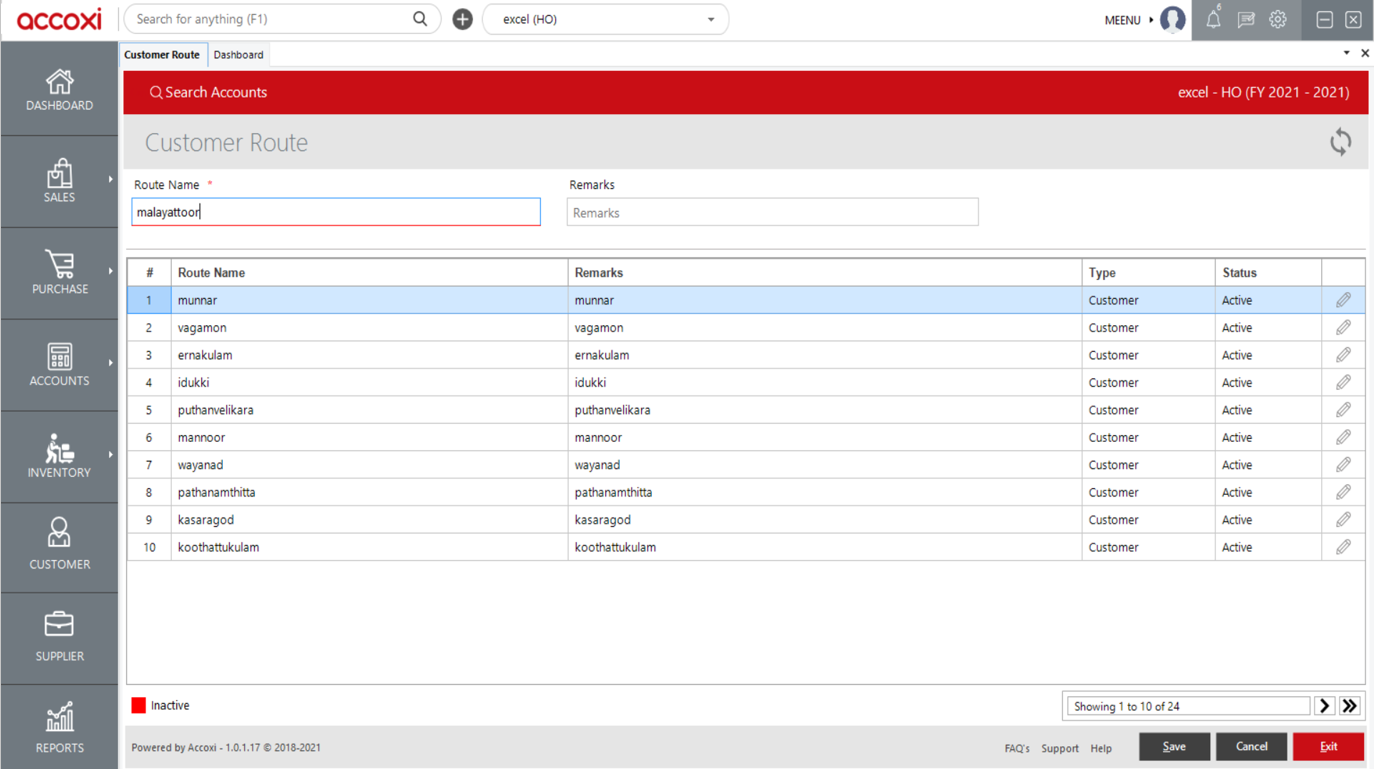Open the excel (HO) company dropdown

point(604,19)
